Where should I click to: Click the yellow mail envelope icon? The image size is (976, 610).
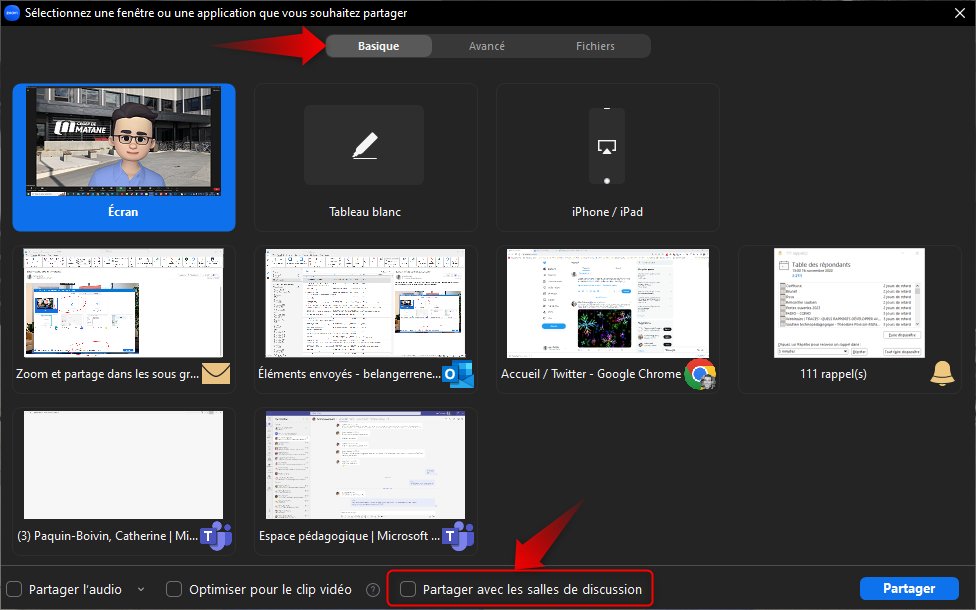[x=216, y=373]
